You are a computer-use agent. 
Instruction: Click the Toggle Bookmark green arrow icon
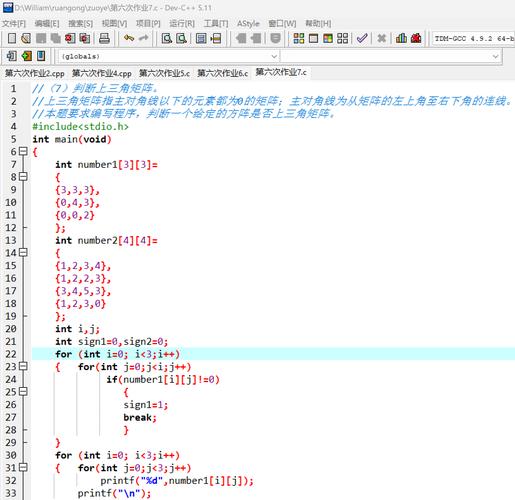26,56
